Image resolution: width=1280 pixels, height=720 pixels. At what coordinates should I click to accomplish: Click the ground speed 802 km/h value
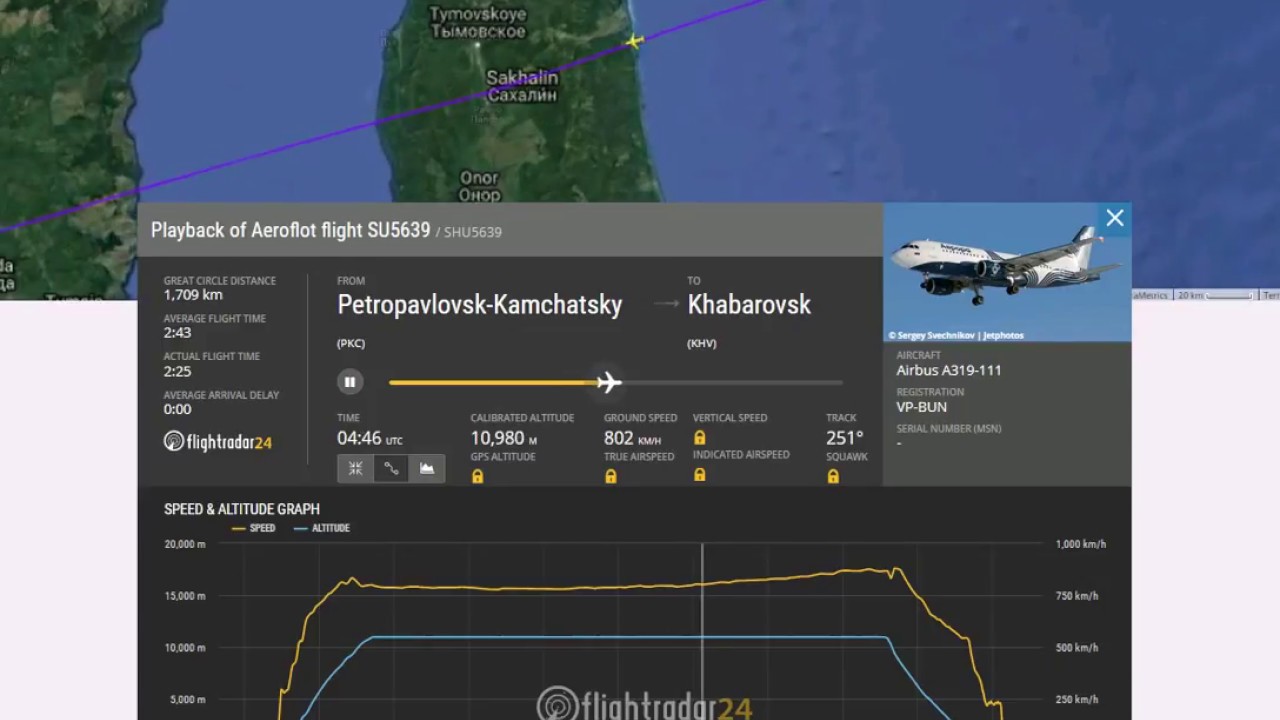[633, 438]
